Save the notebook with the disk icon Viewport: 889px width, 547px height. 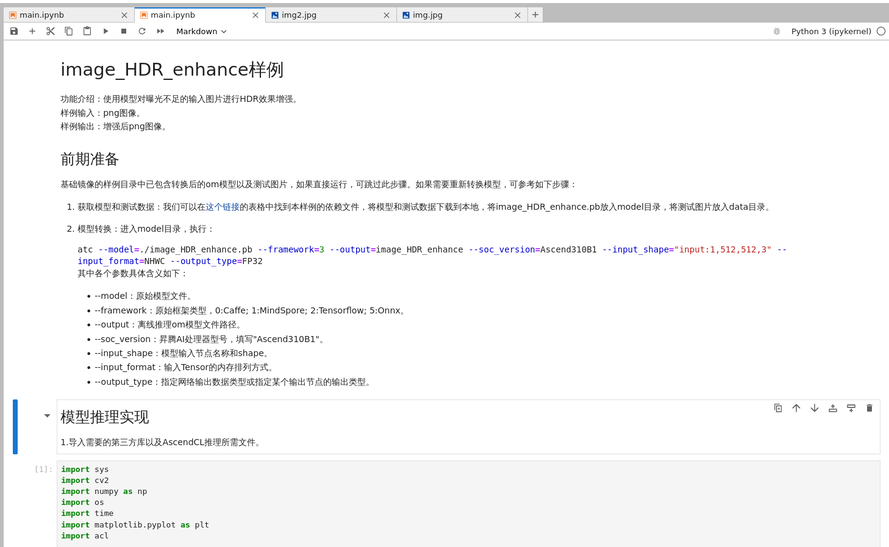pyautogui.click(x=14, y=31)
